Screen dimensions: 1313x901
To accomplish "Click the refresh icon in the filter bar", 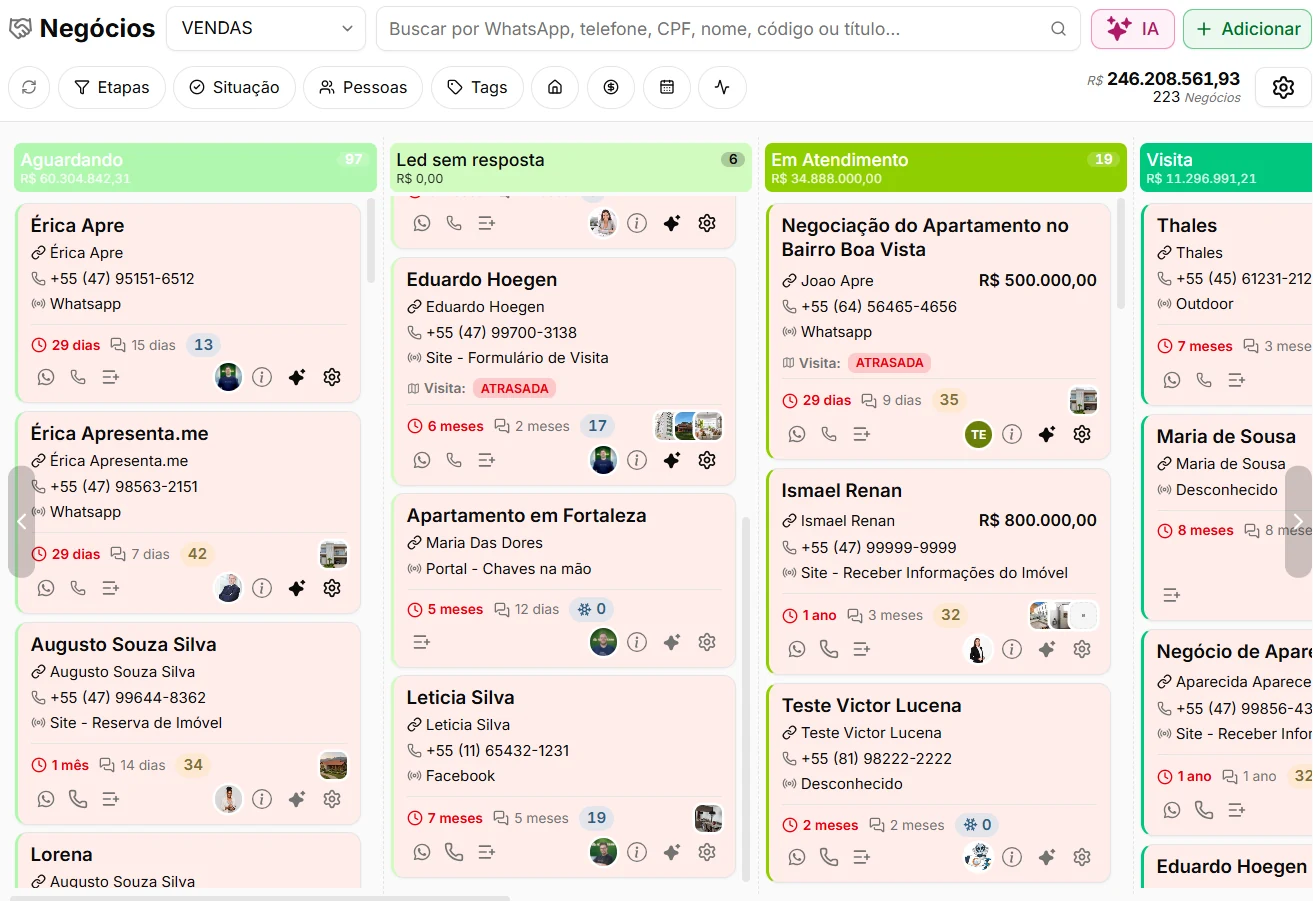I will pyautogui.click(x=29, y=88).
